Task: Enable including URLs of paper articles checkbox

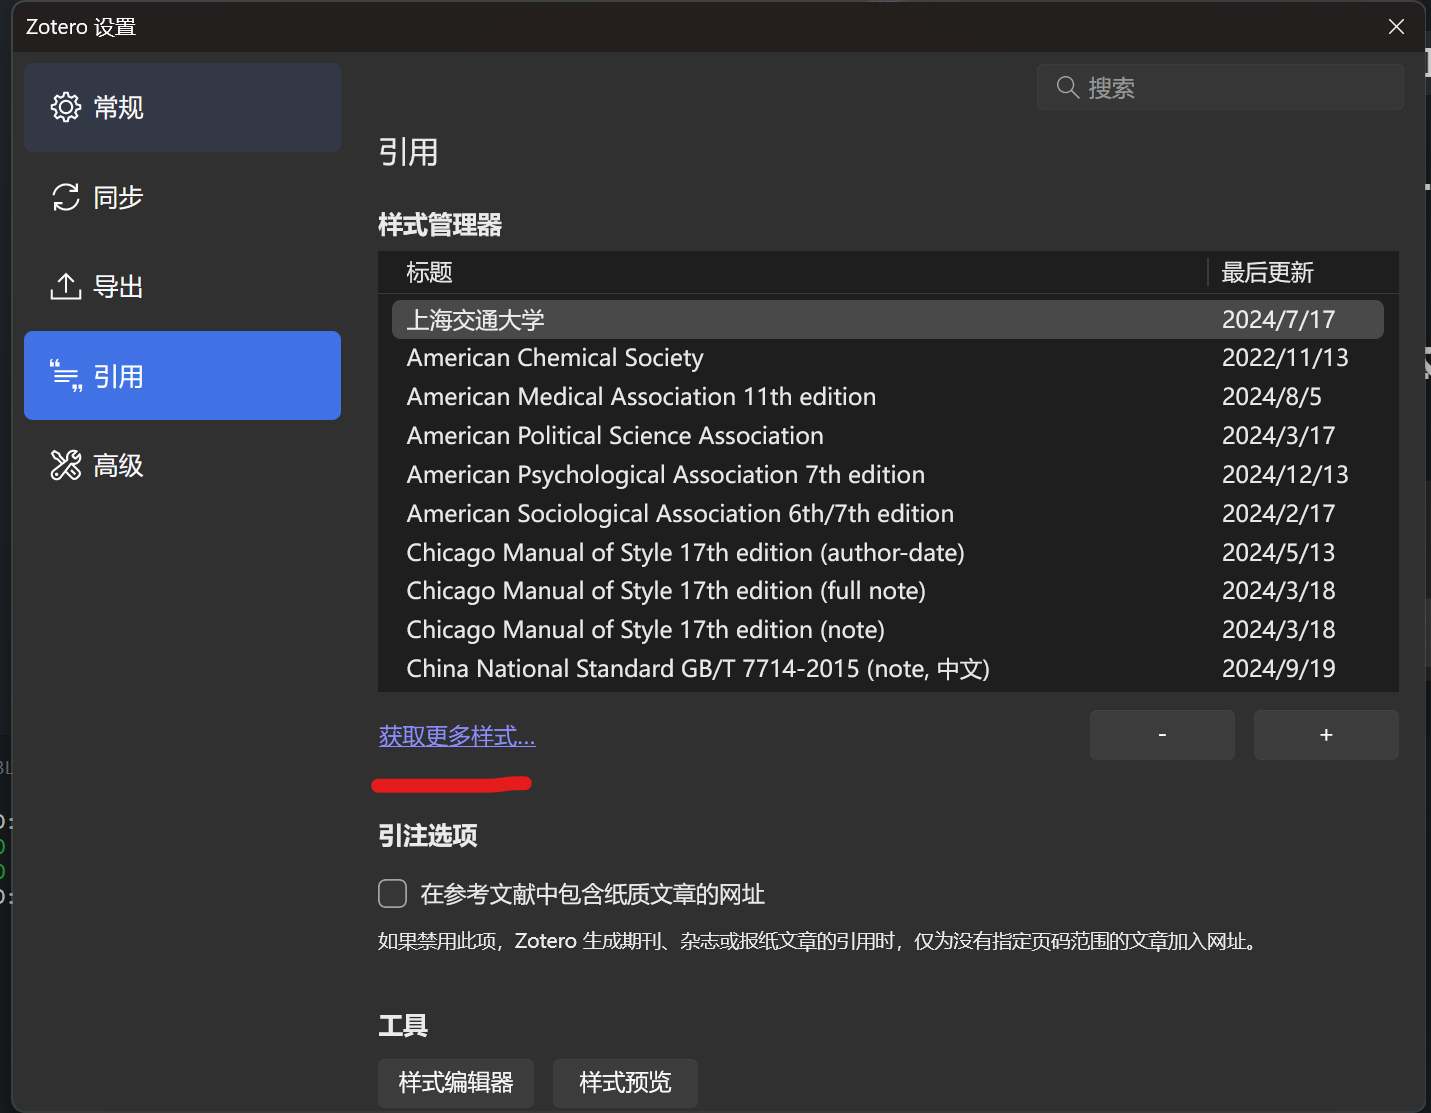Action: (x=393, y=893)
